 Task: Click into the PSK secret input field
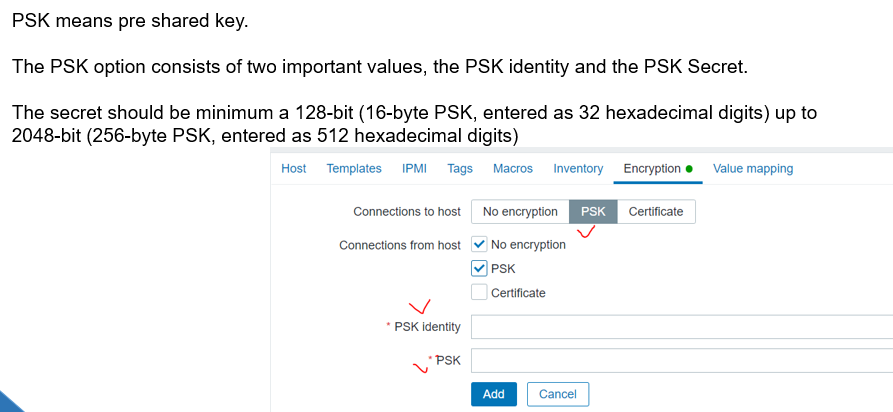pyautogui.click(x=682, y=361)
